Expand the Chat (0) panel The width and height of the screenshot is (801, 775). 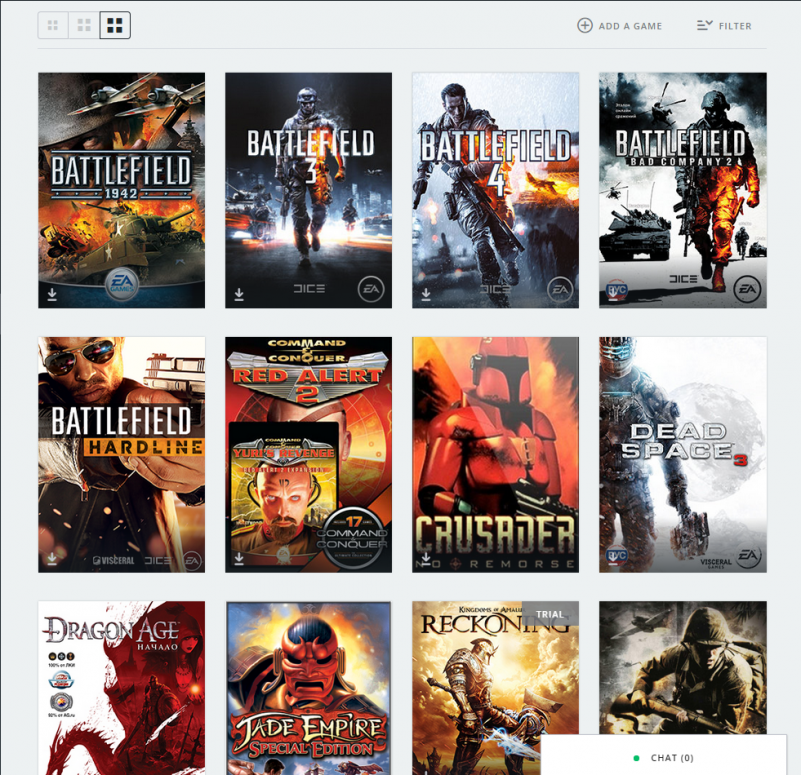coord(664,758)
